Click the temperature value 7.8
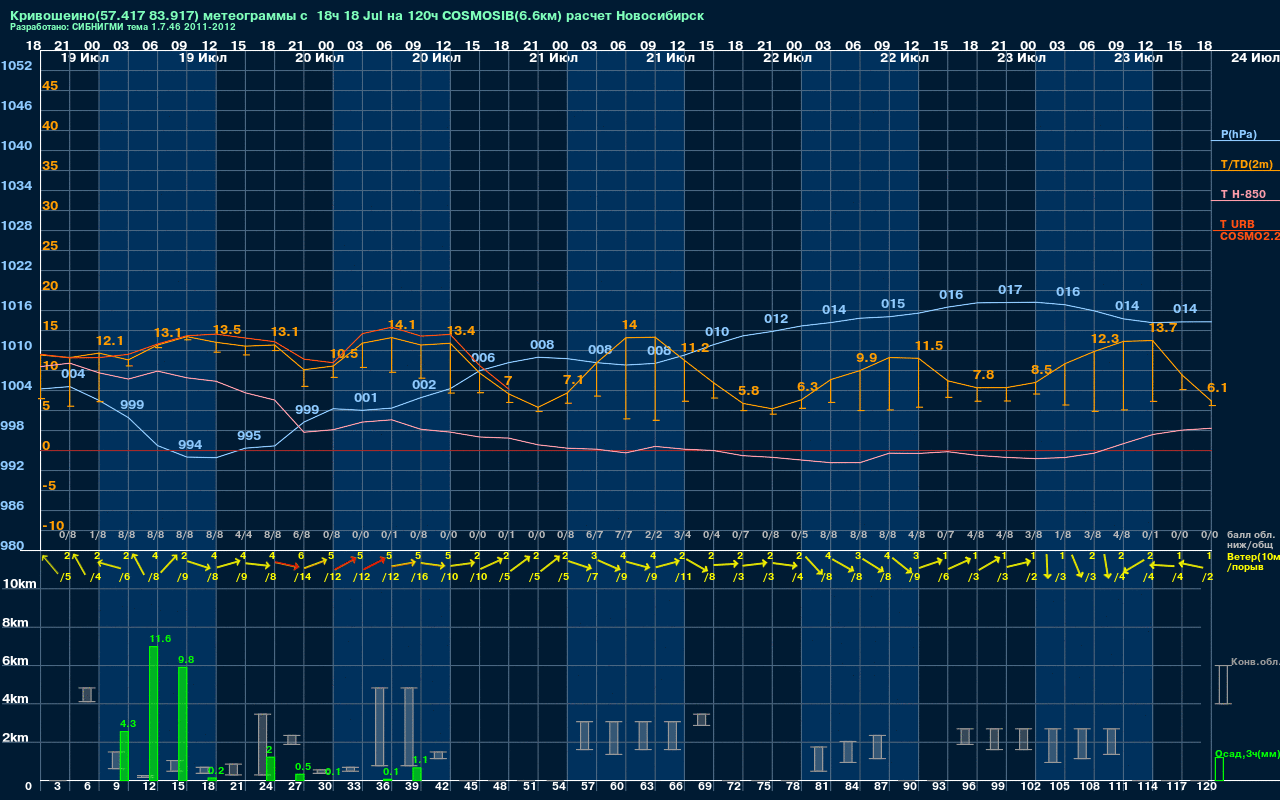 point(984,375)
